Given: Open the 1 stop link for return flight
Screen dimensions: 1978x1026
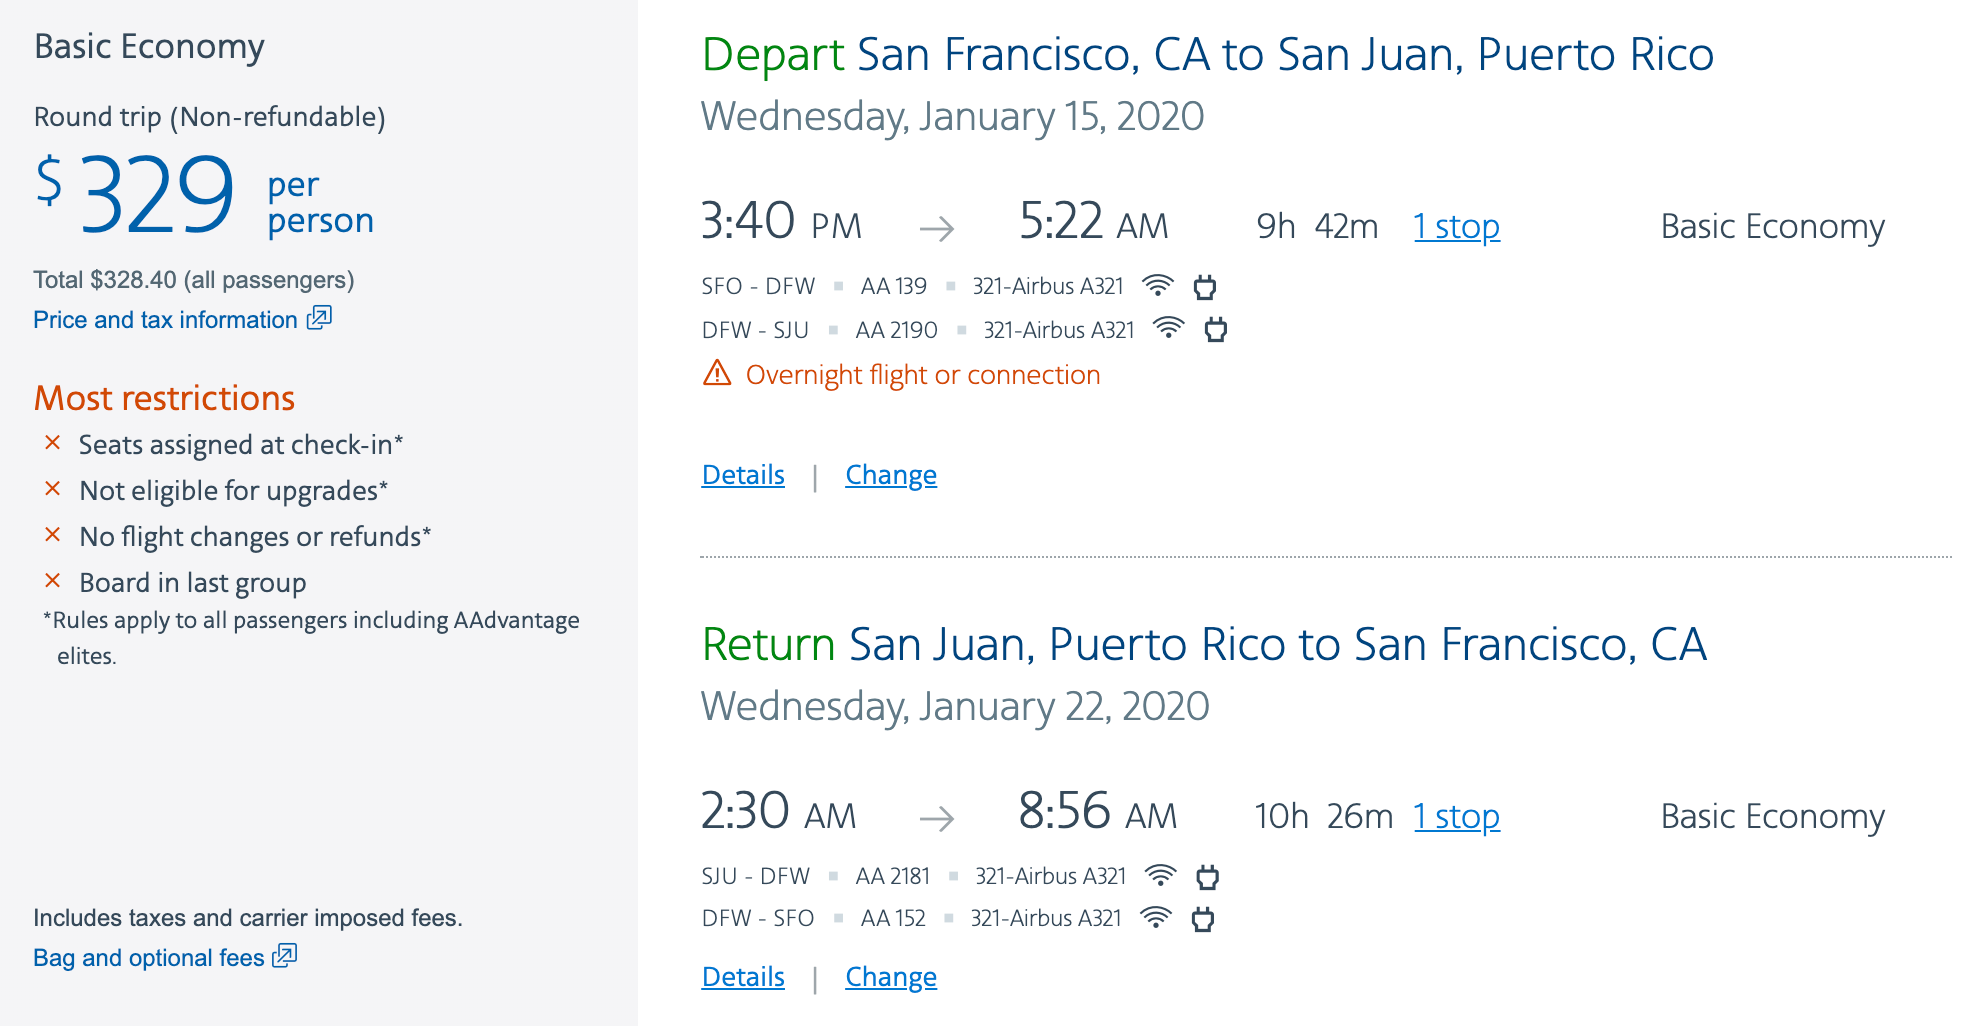Looking at the screenshot, I should tap(1456, 817).
